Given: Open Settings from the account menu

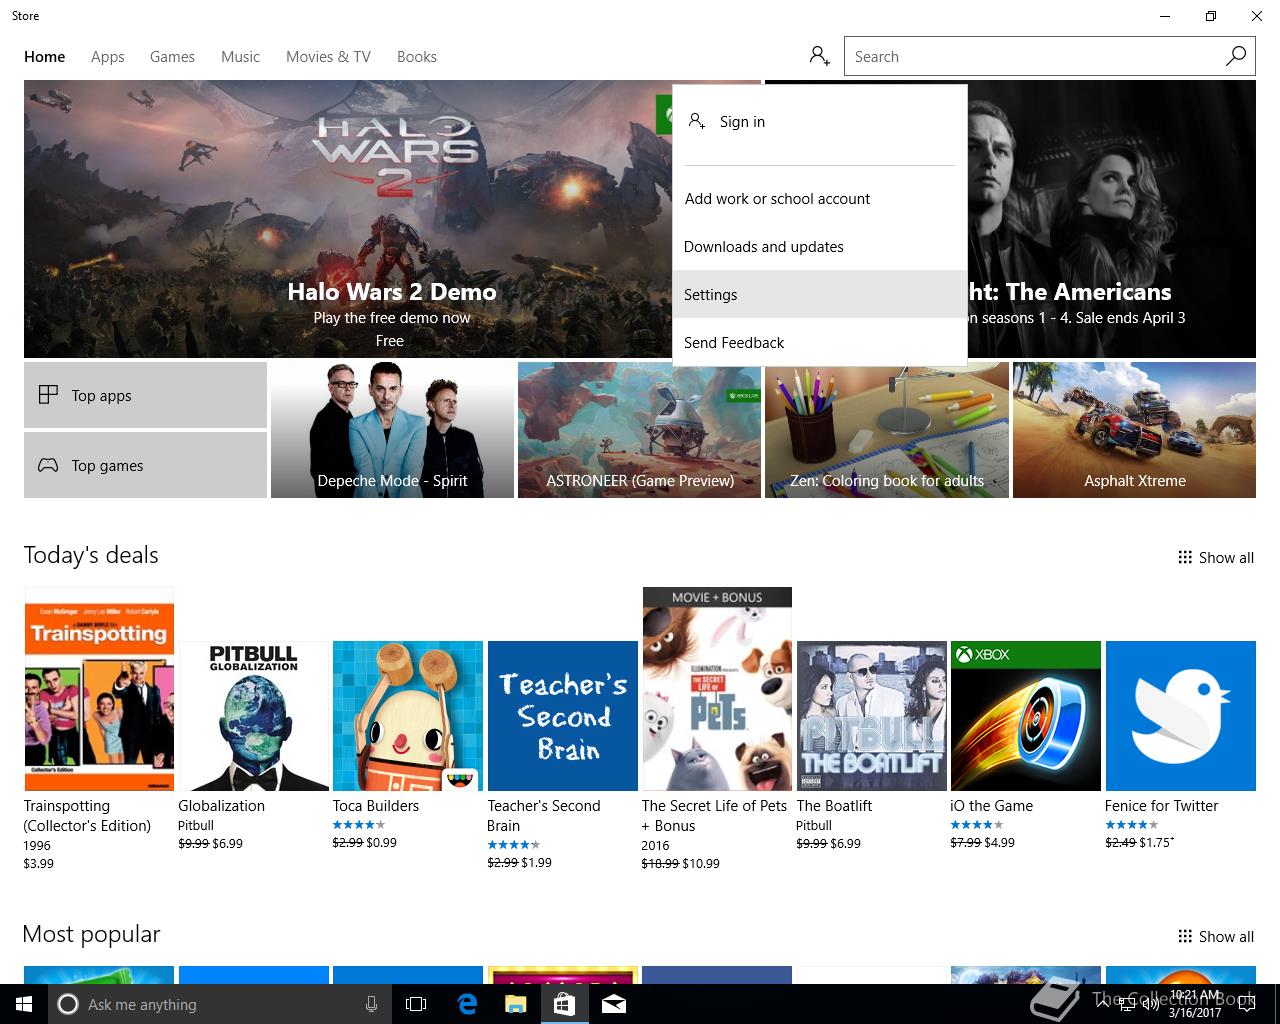Looking at the screenshot, I should click(x=820, y=294).
